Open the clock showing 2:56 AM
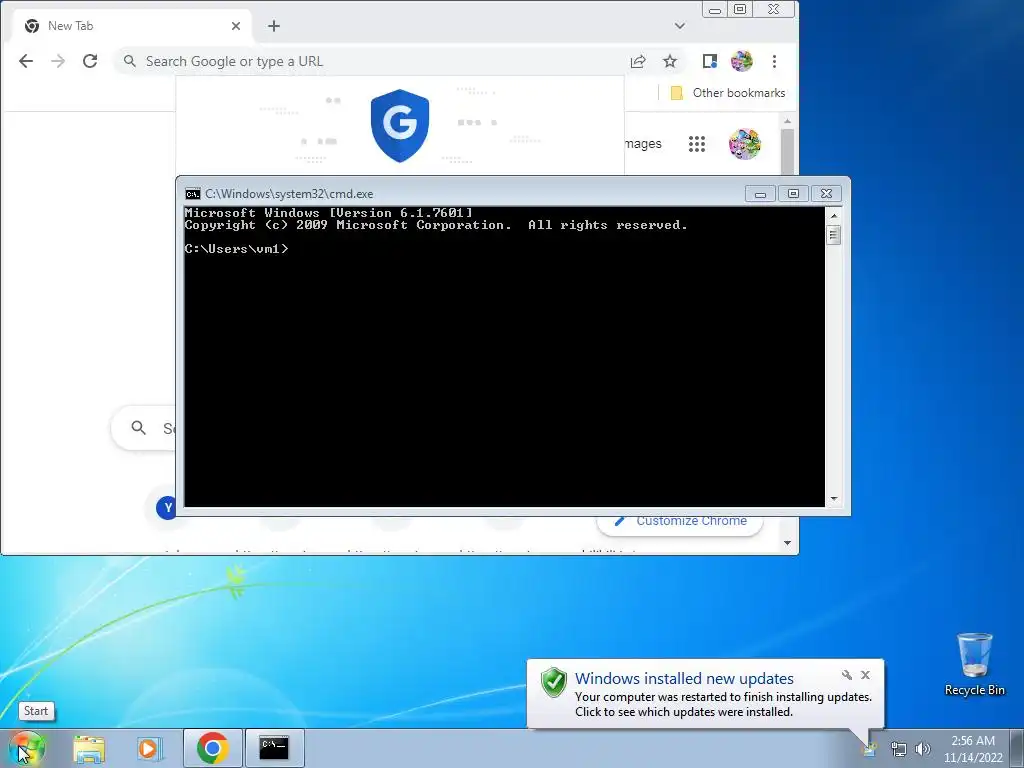Screen dimensions: 1024x768 (x=973, y=748)
